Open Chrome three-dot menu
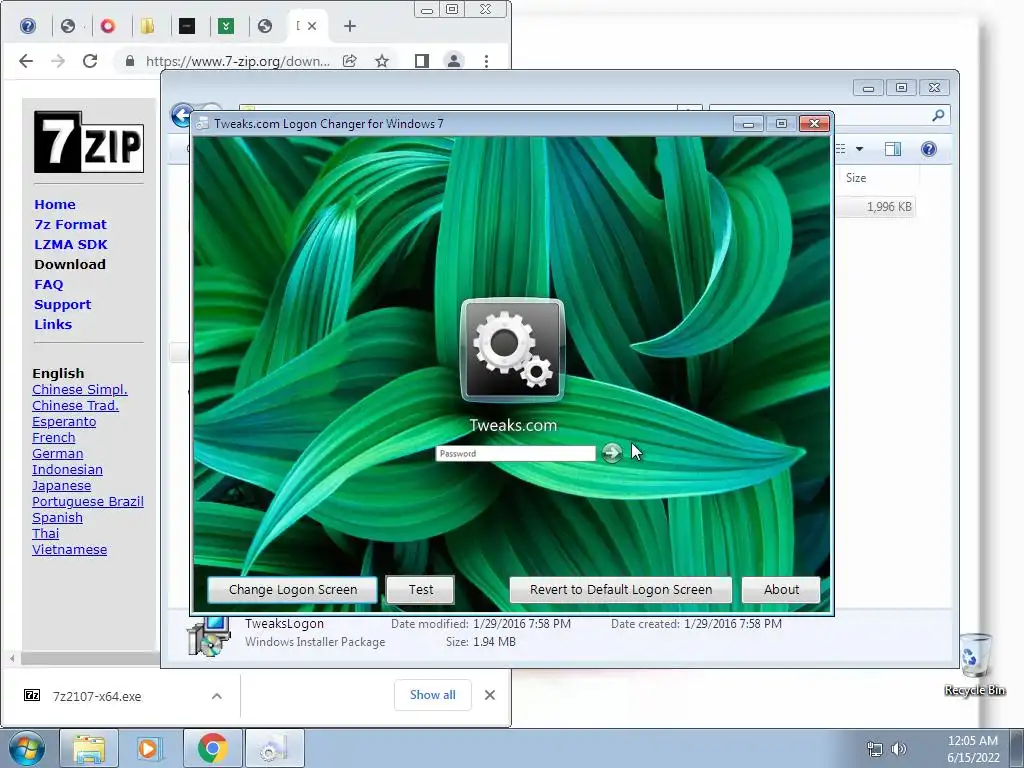Screen dimensions: 1024x768 pos(486,61)
